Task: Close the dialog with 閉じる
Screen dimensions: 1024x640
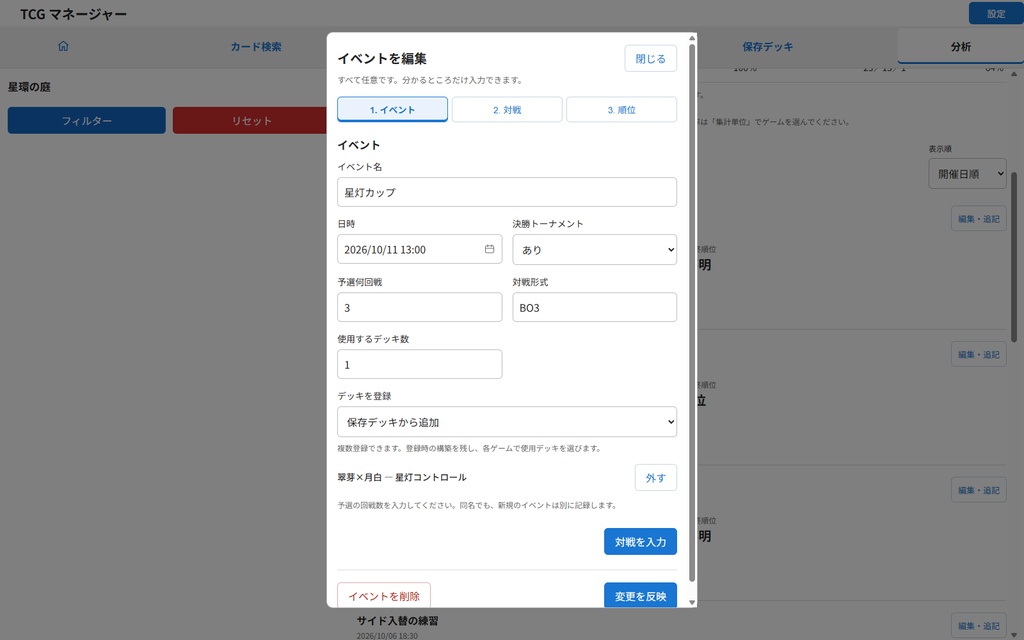Action: pos(650,58)
